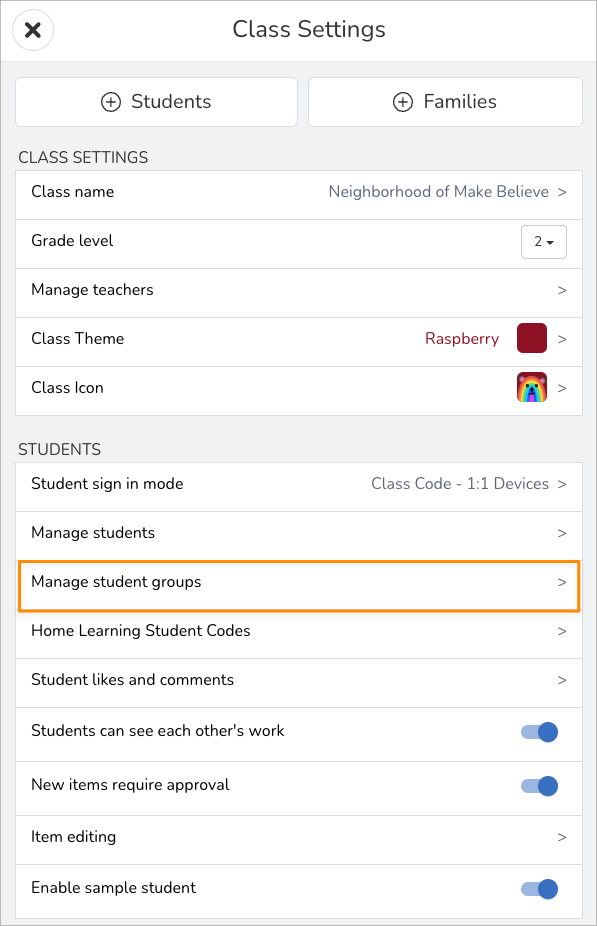Click the rainbow Class Icon image

click(531, 387)
